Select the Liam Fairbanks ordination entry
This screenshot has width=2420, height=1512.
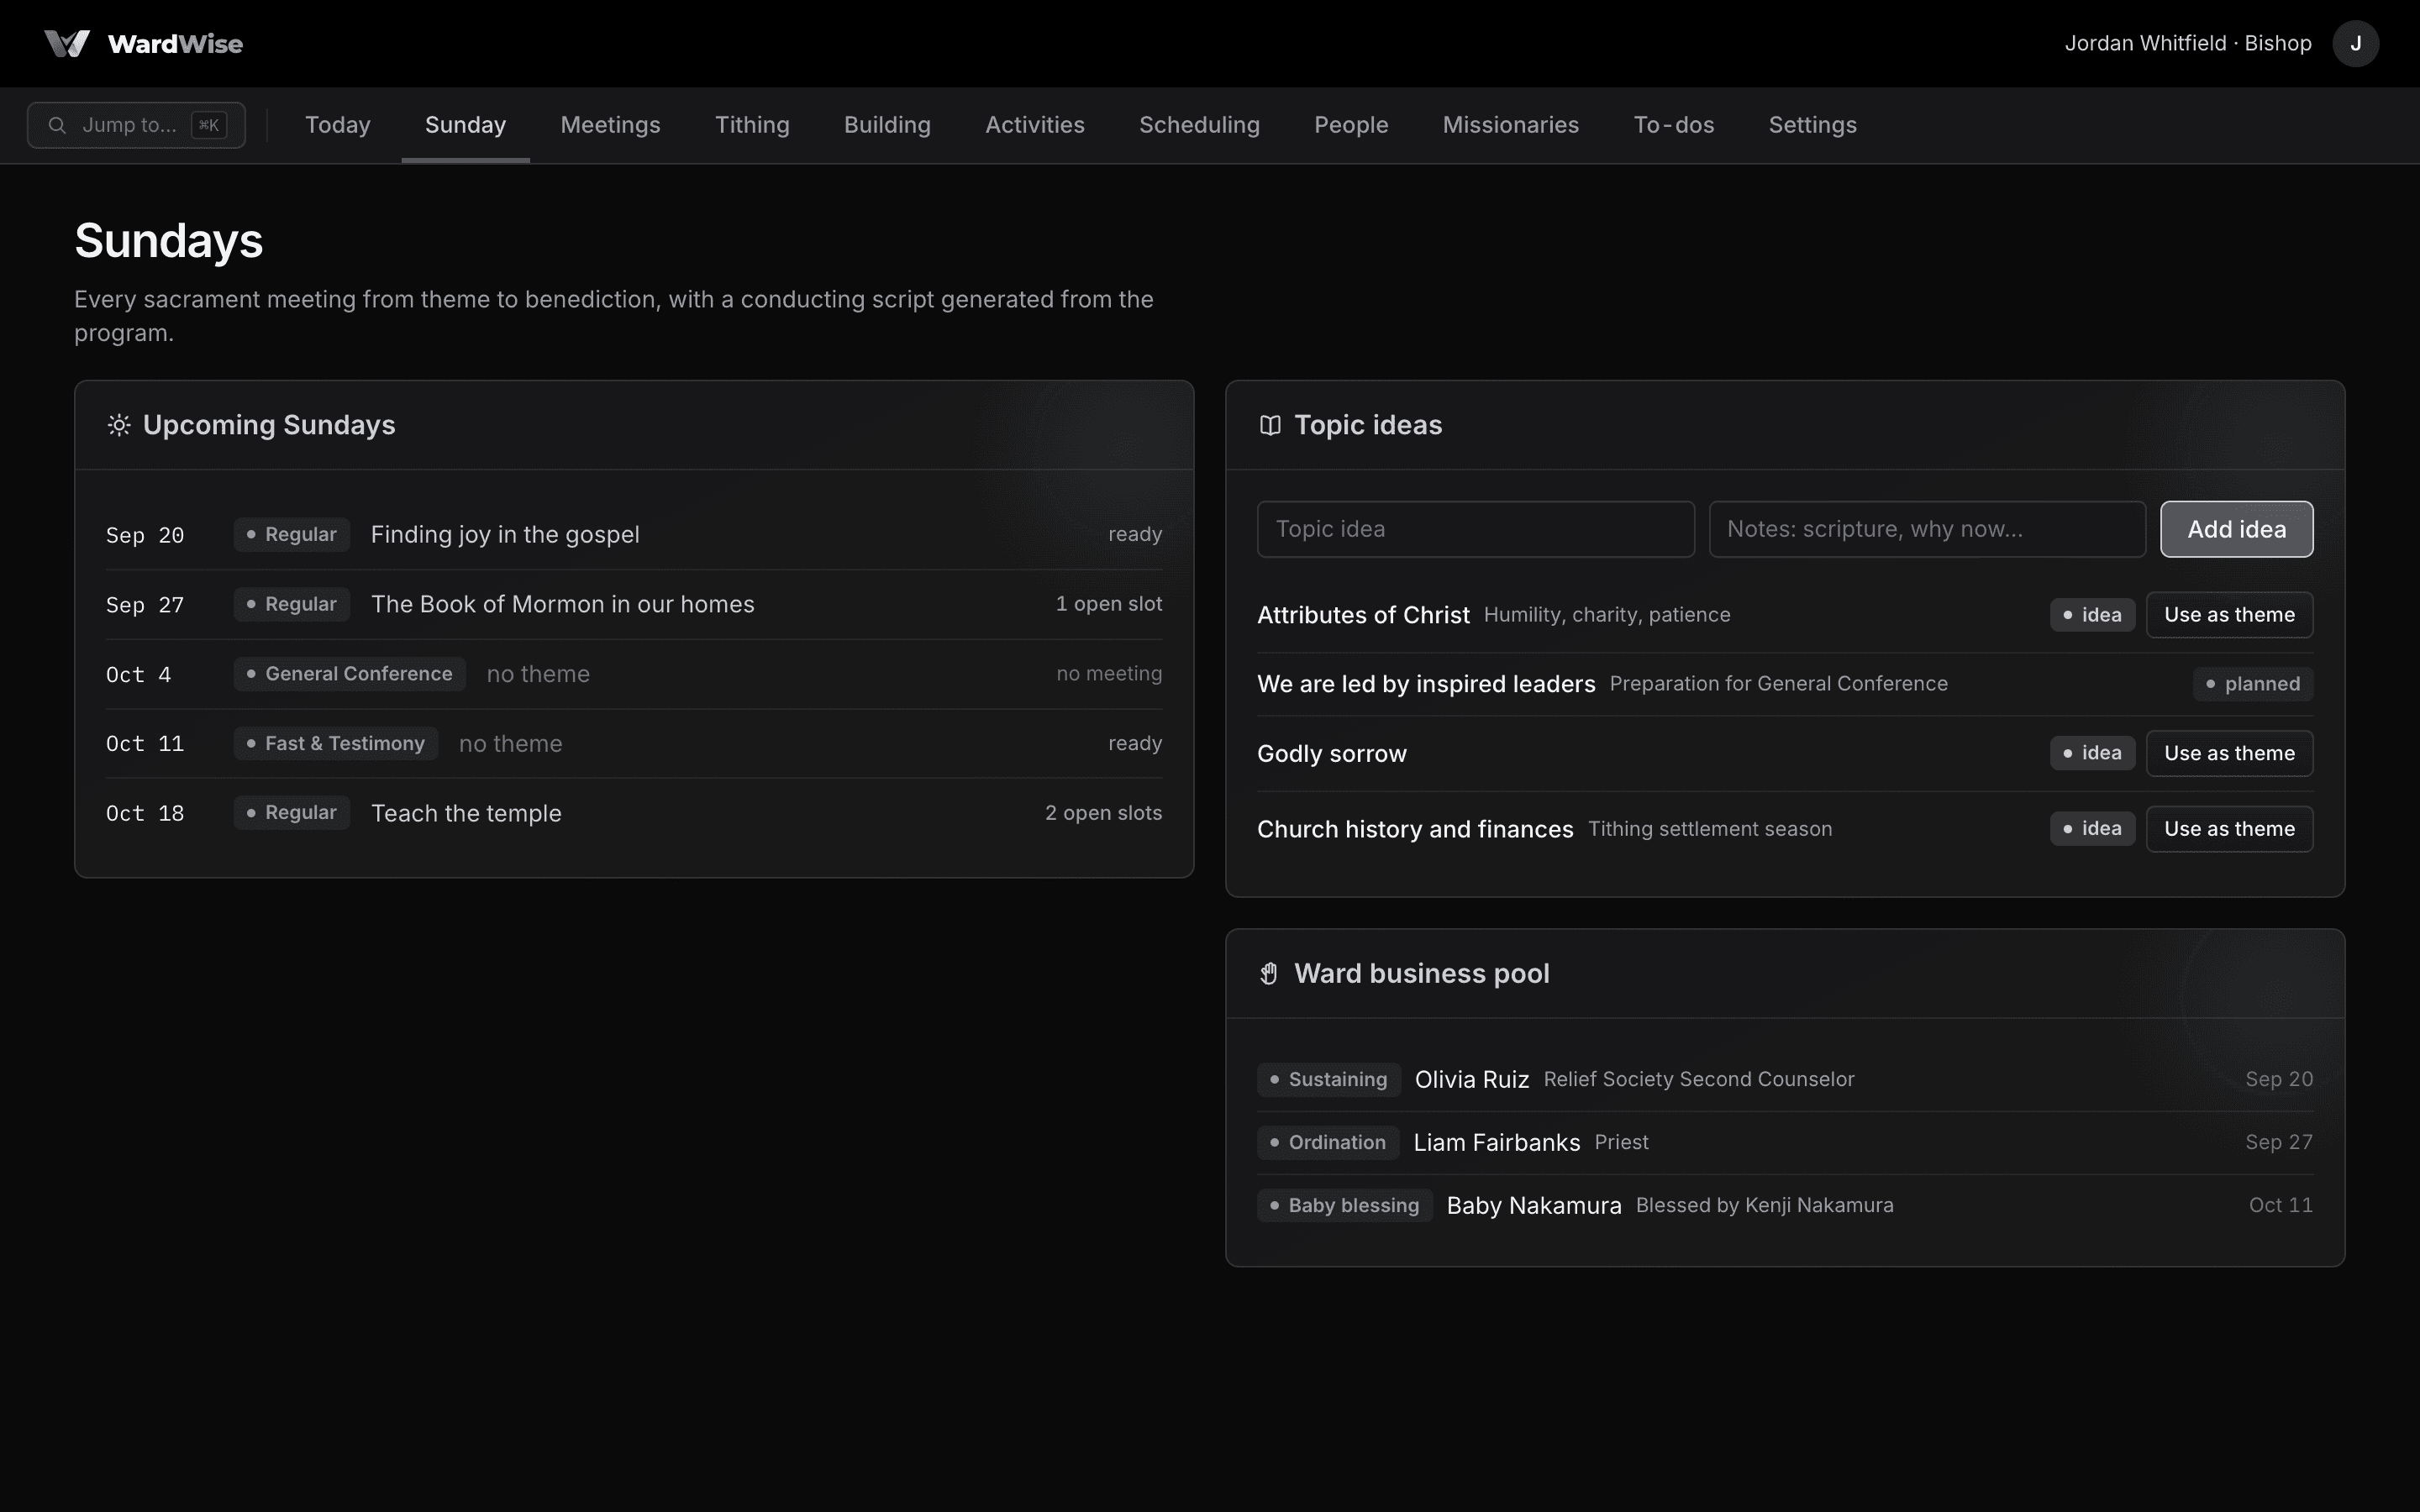1785,1143
